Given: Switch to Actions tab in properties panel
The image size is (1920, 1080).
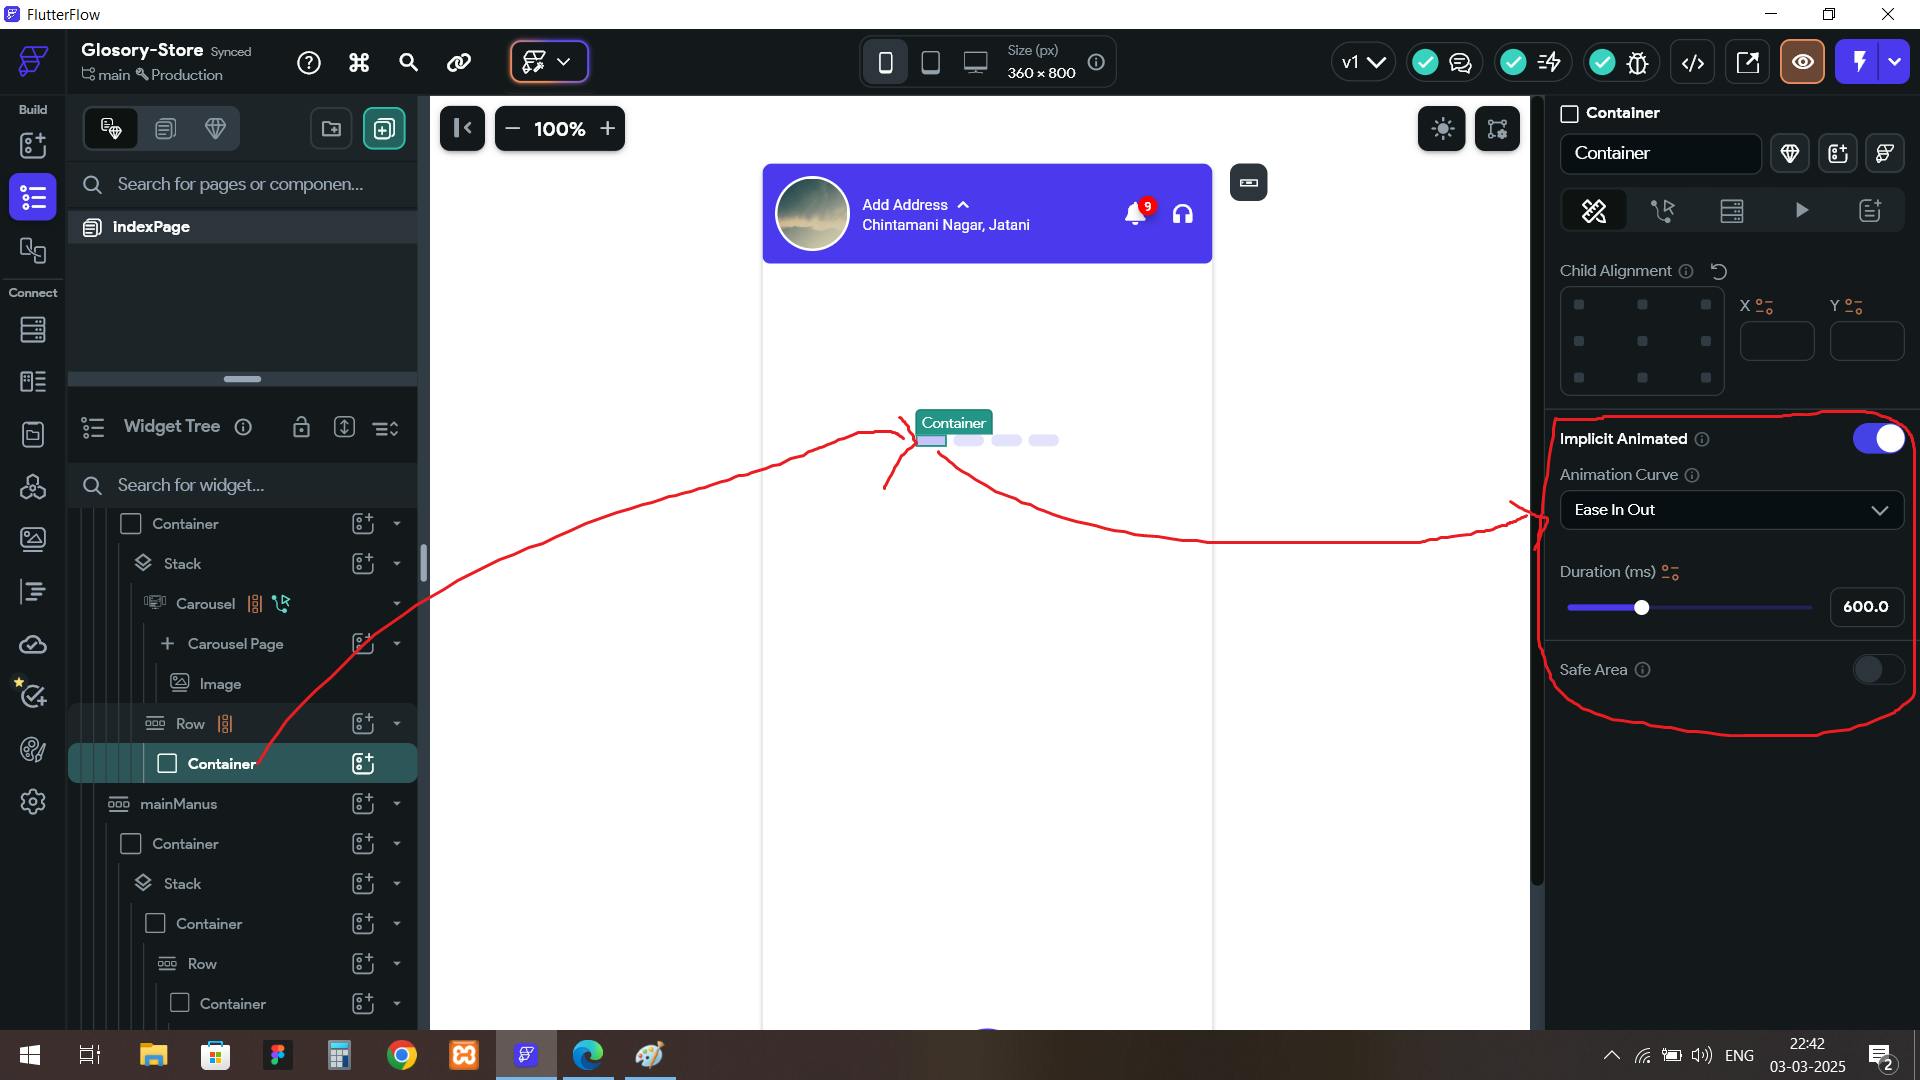Looking at the screenshot, I should click(1663, 210).
